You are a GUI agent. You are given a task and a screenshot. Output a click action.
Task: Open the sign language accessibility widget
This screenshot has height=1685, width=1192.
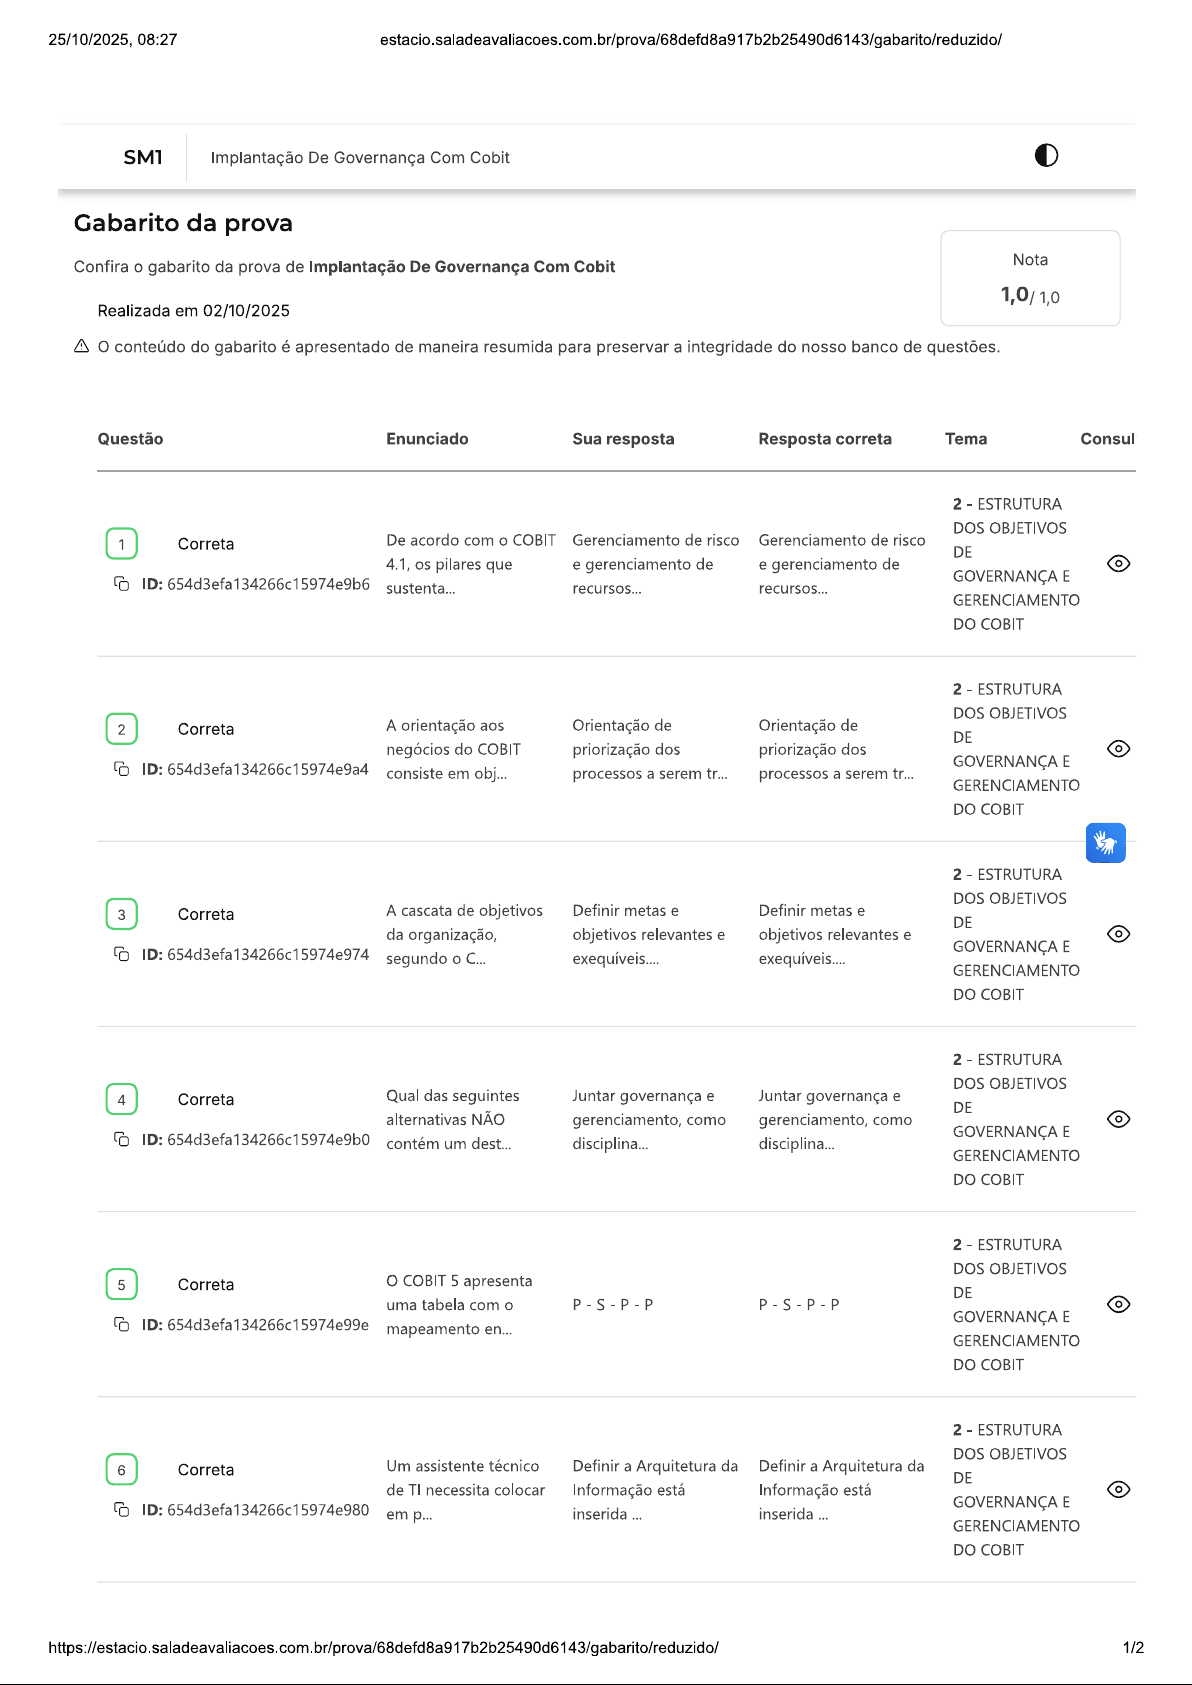point(1105,843)
